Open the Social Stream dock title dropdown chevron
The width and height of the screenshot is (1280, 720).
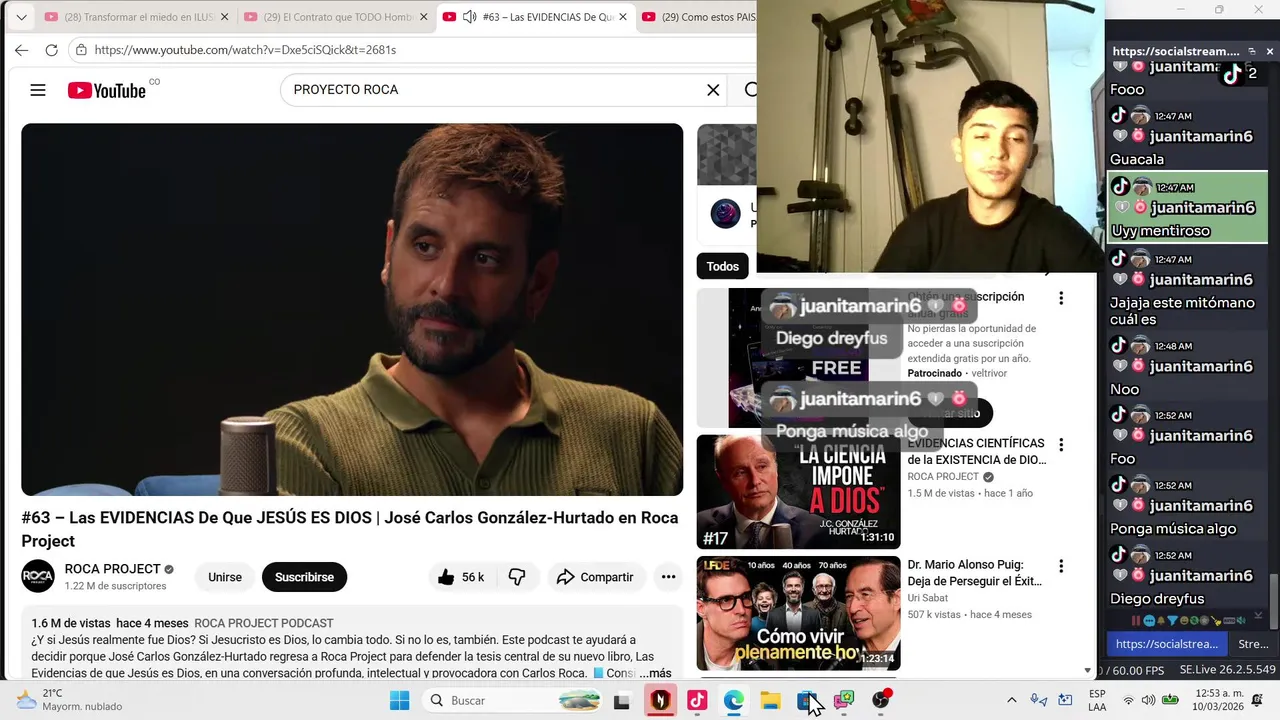(1251, 51)
